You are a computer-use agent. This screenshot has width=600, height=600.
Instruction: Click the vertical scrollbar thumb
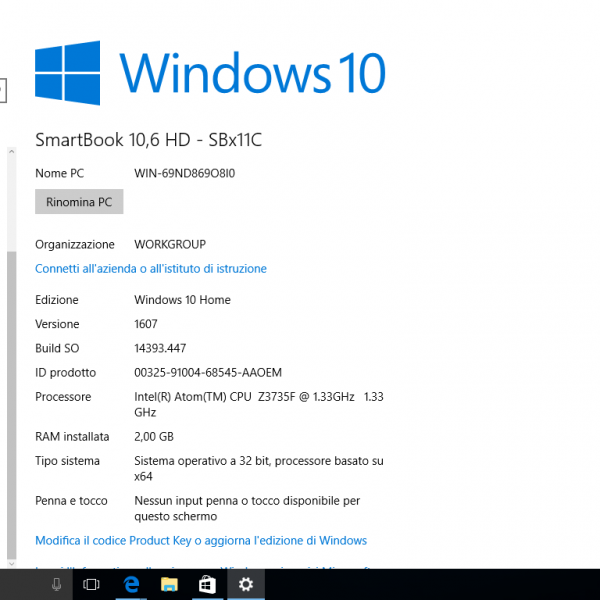click(x=11, y=405)
